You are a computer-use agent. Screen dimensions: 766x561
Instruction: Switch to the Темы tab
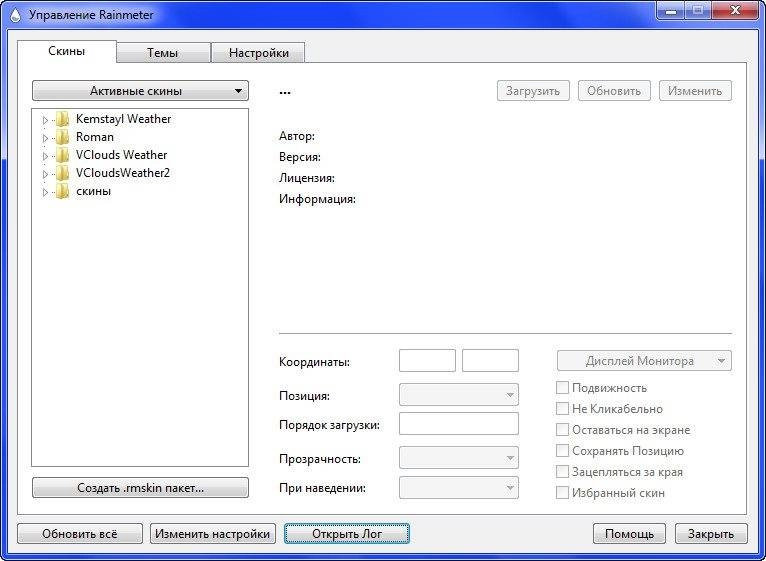[163, 53]
